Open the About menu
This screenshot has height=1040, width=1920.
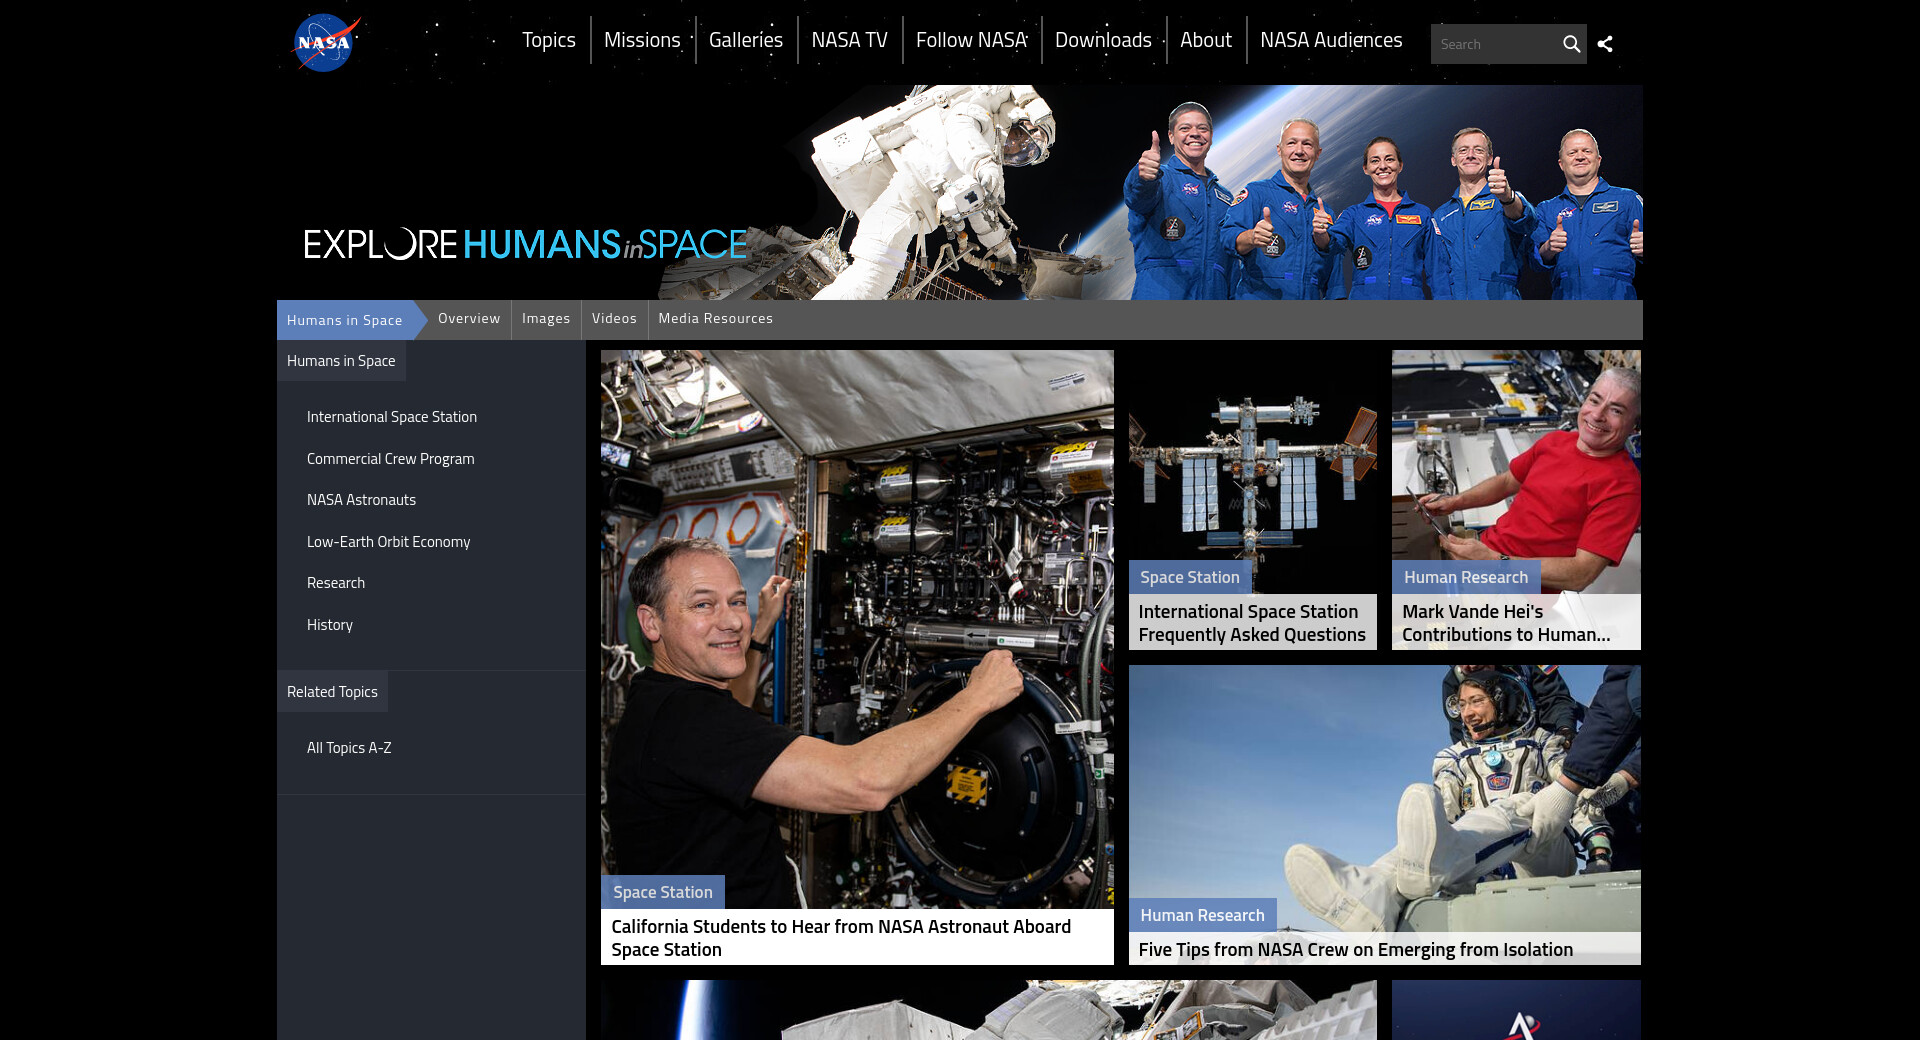tap(1206, 40)
